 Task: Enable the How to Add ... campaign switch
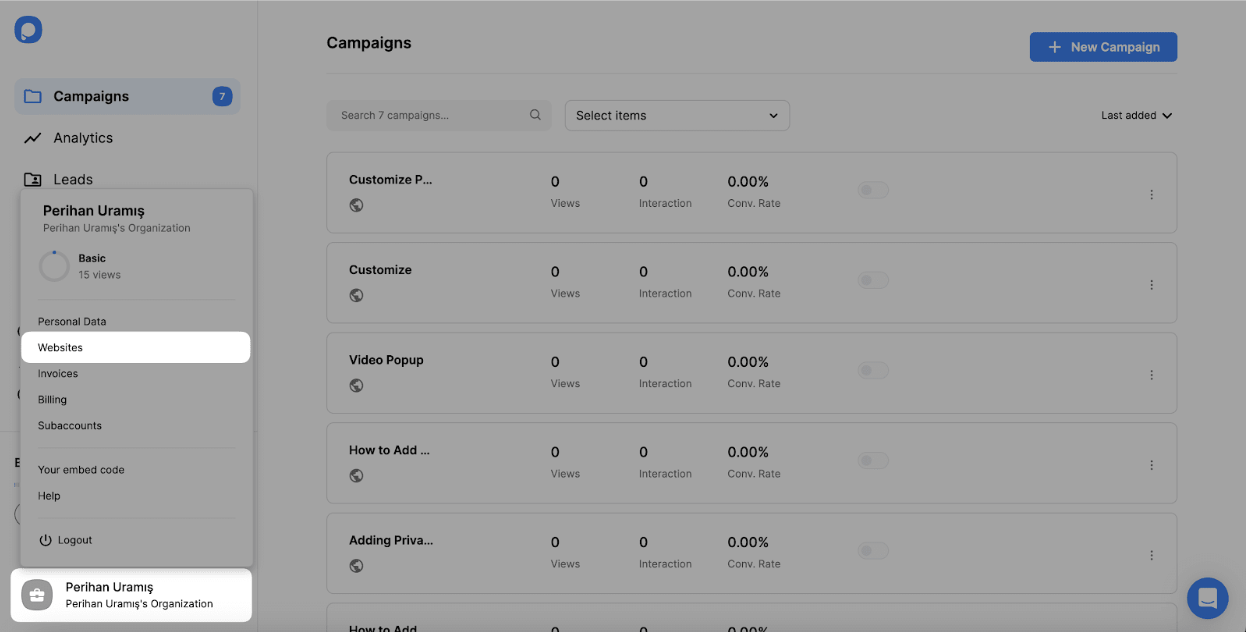click(x=873, y=460)
